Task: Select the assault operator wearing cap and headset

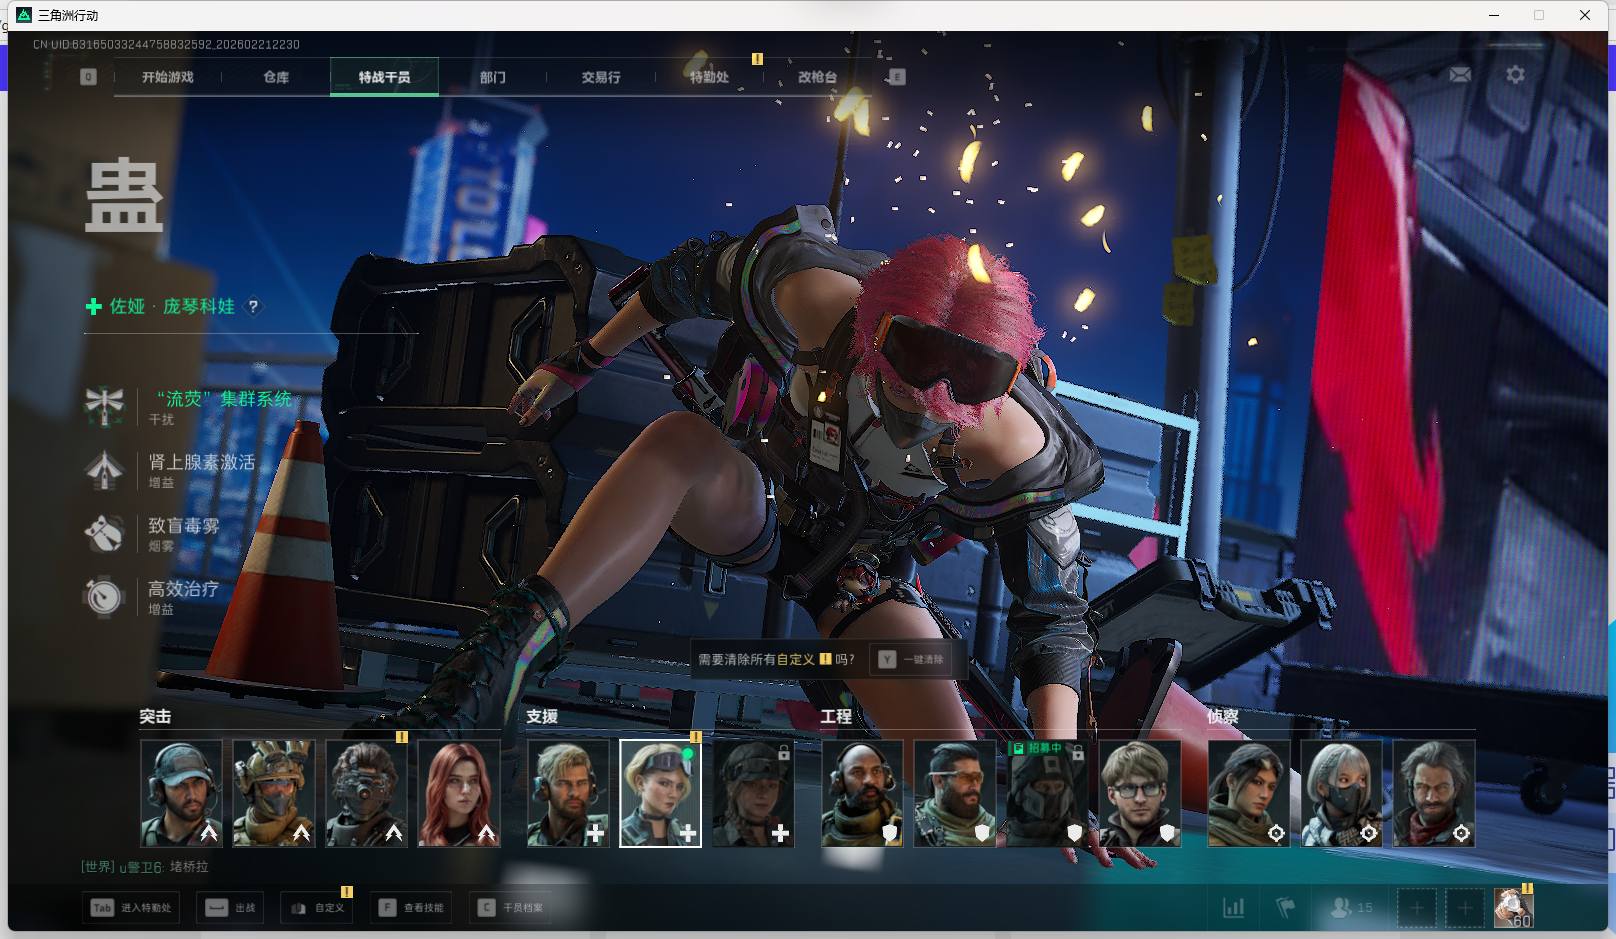Action: (181, 794)
